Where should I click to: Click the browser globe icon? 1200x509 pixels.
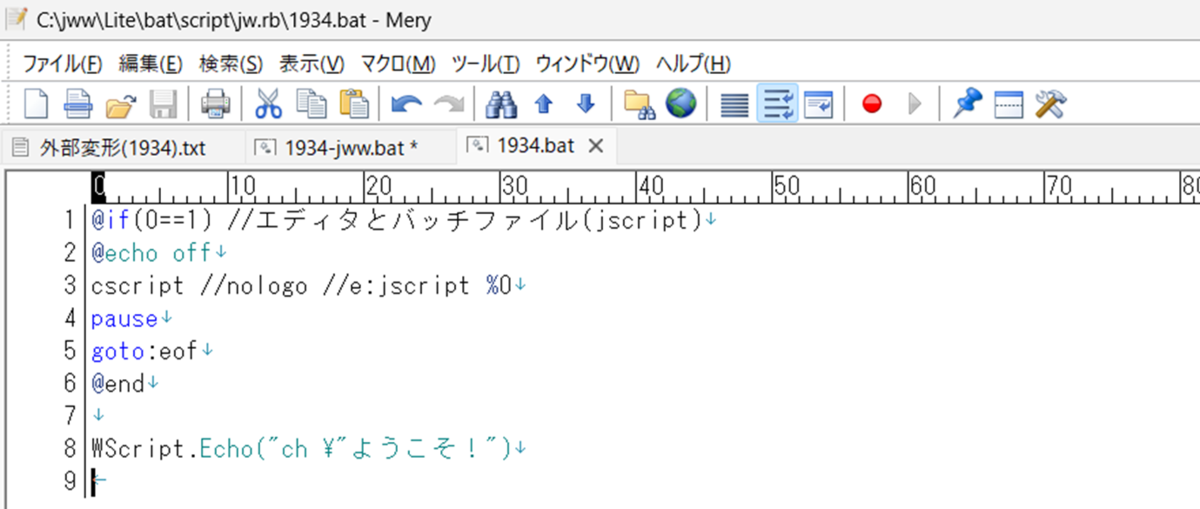coord(681,104)
